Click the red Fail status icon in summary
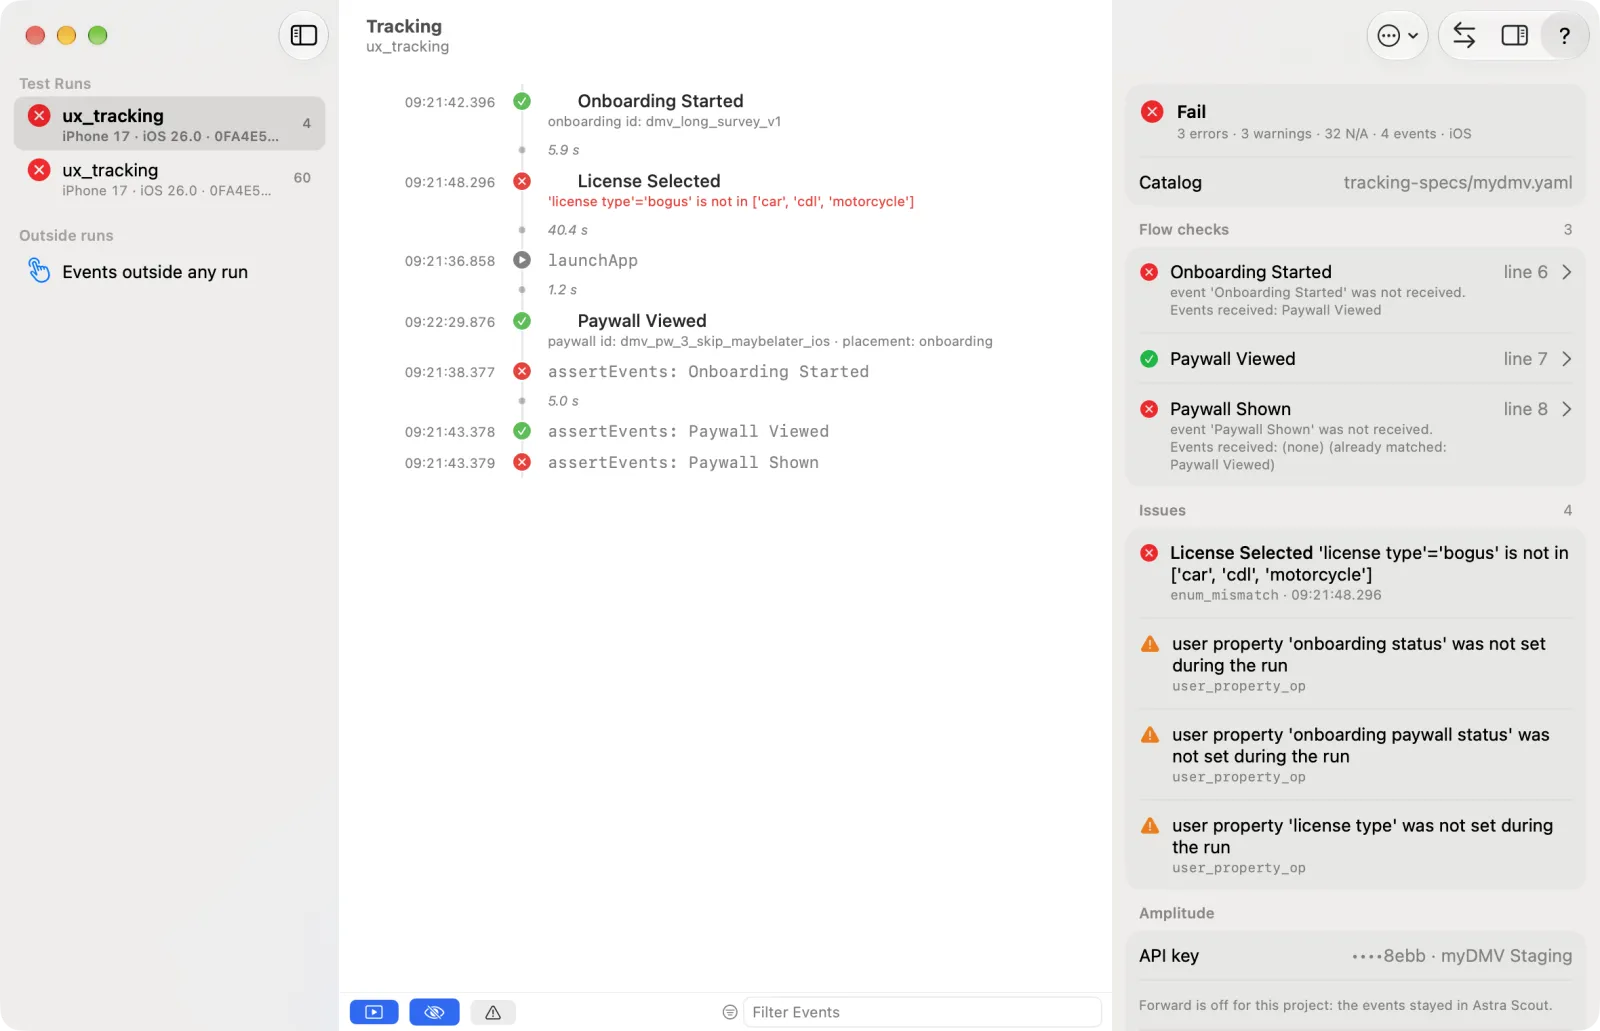Image resolution: width=1600 pixels, height=1031 pixels. (1152, 111)
